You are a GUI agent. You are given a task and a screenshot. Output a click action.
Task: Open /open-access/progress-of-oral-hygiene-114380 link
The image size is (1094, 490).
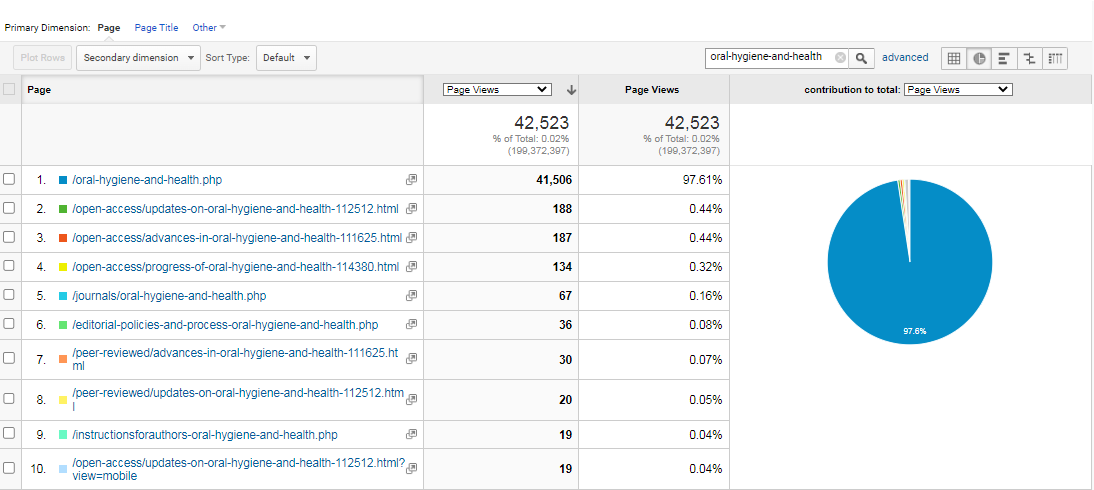click(x=236, y=267)
